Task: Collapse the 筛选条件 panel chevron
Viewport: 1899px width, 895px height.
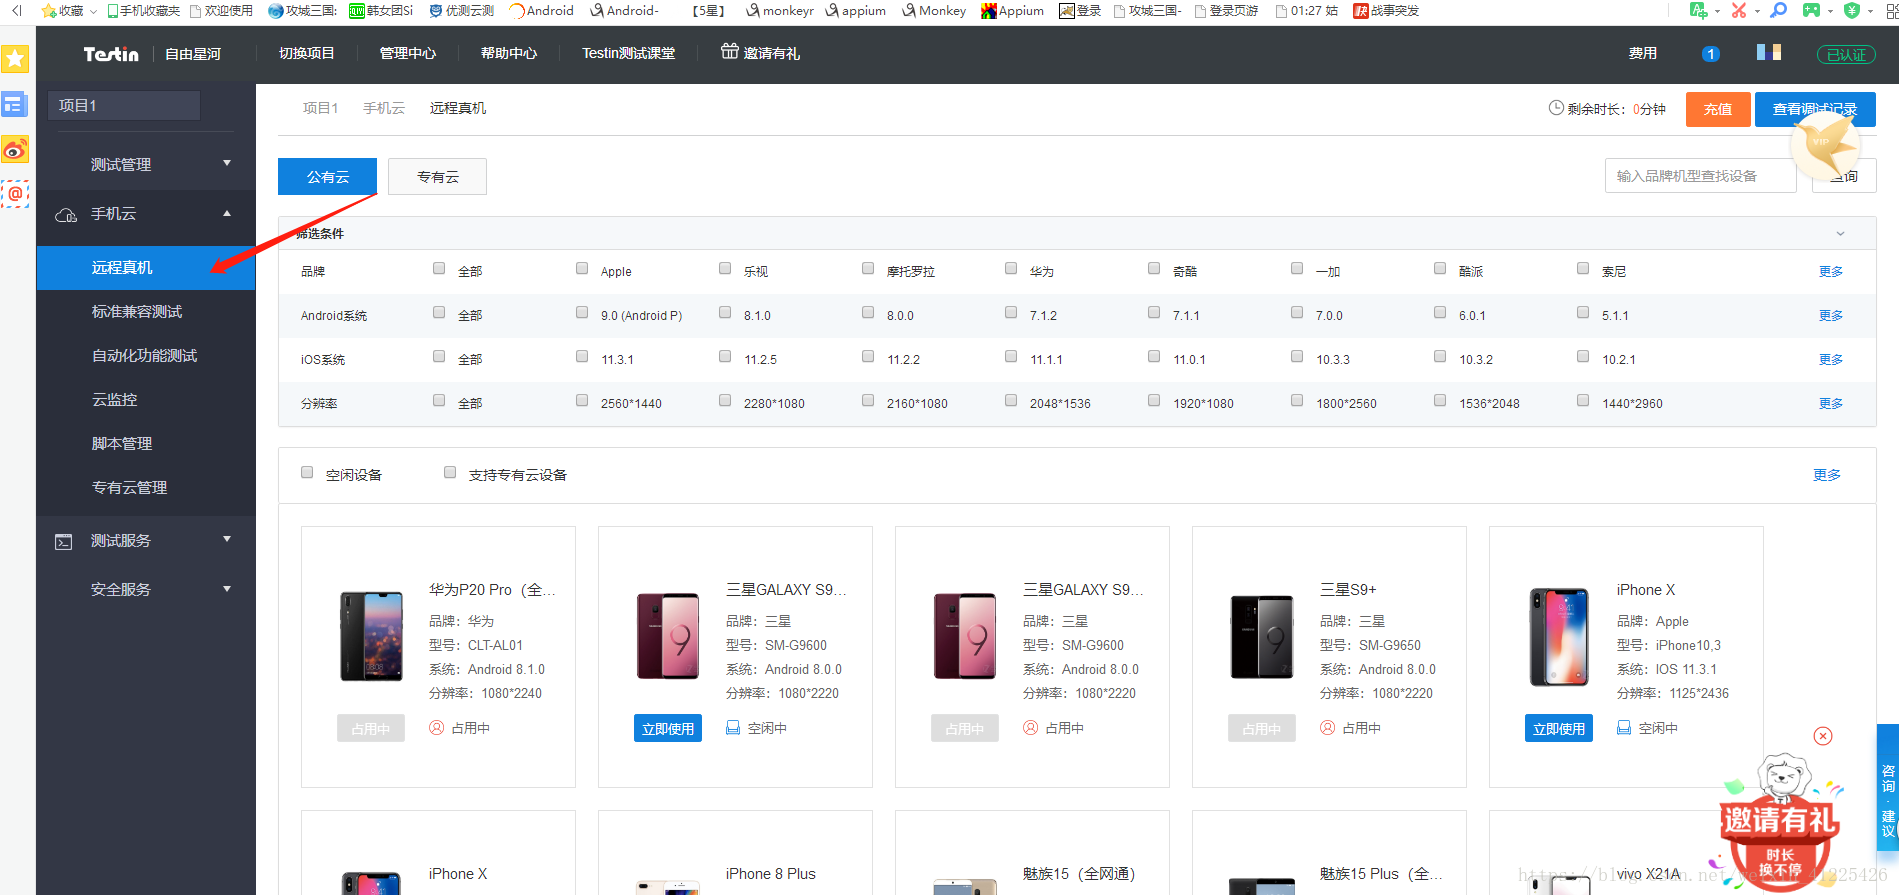Action: (1840, 234)
